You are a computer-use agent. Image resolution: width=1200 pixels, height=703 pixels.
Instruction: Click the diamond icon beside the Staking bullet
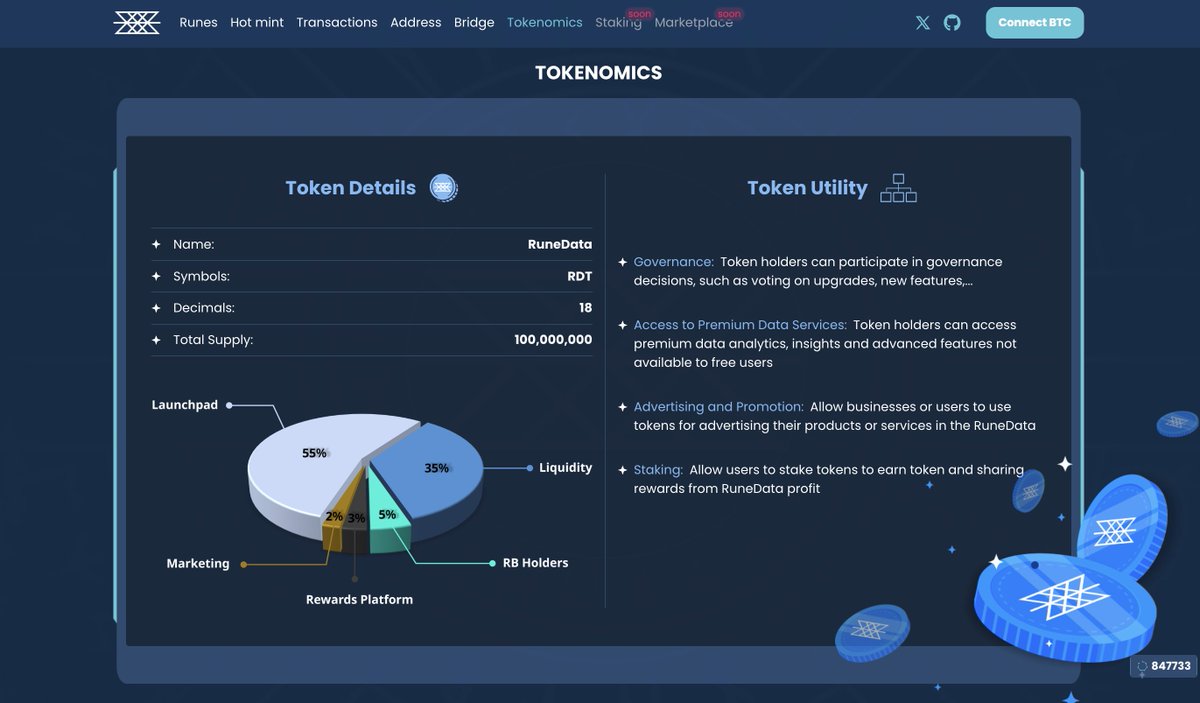[622, 469]
